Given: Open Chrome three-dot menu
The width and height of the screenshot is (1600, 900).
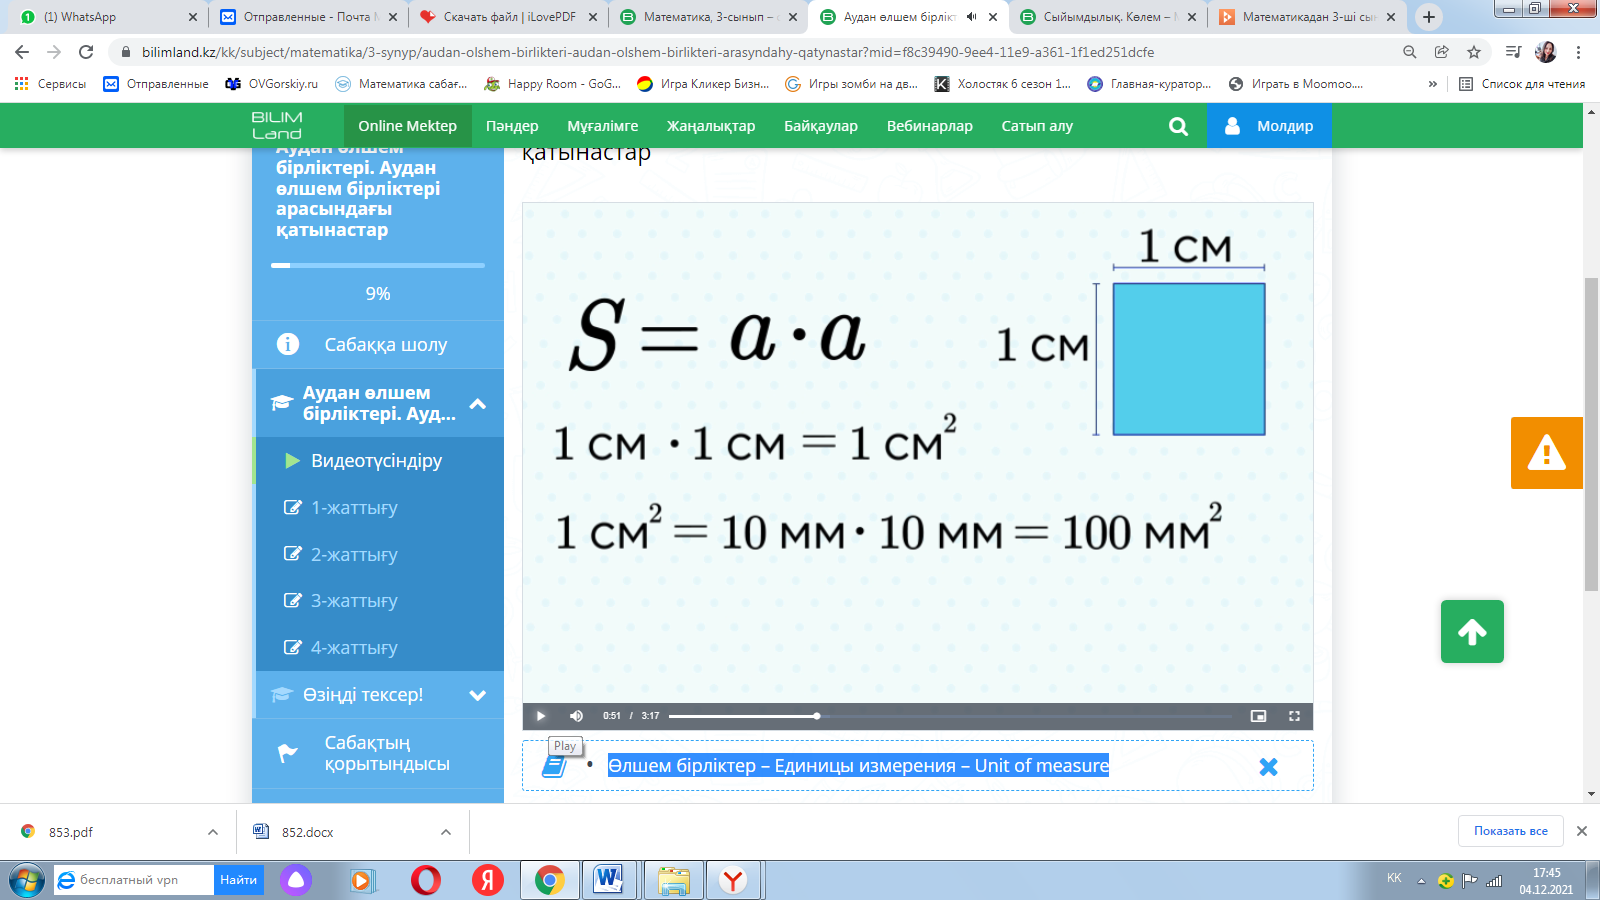Looking at the screenshot, I should (x=1579, y=52).
